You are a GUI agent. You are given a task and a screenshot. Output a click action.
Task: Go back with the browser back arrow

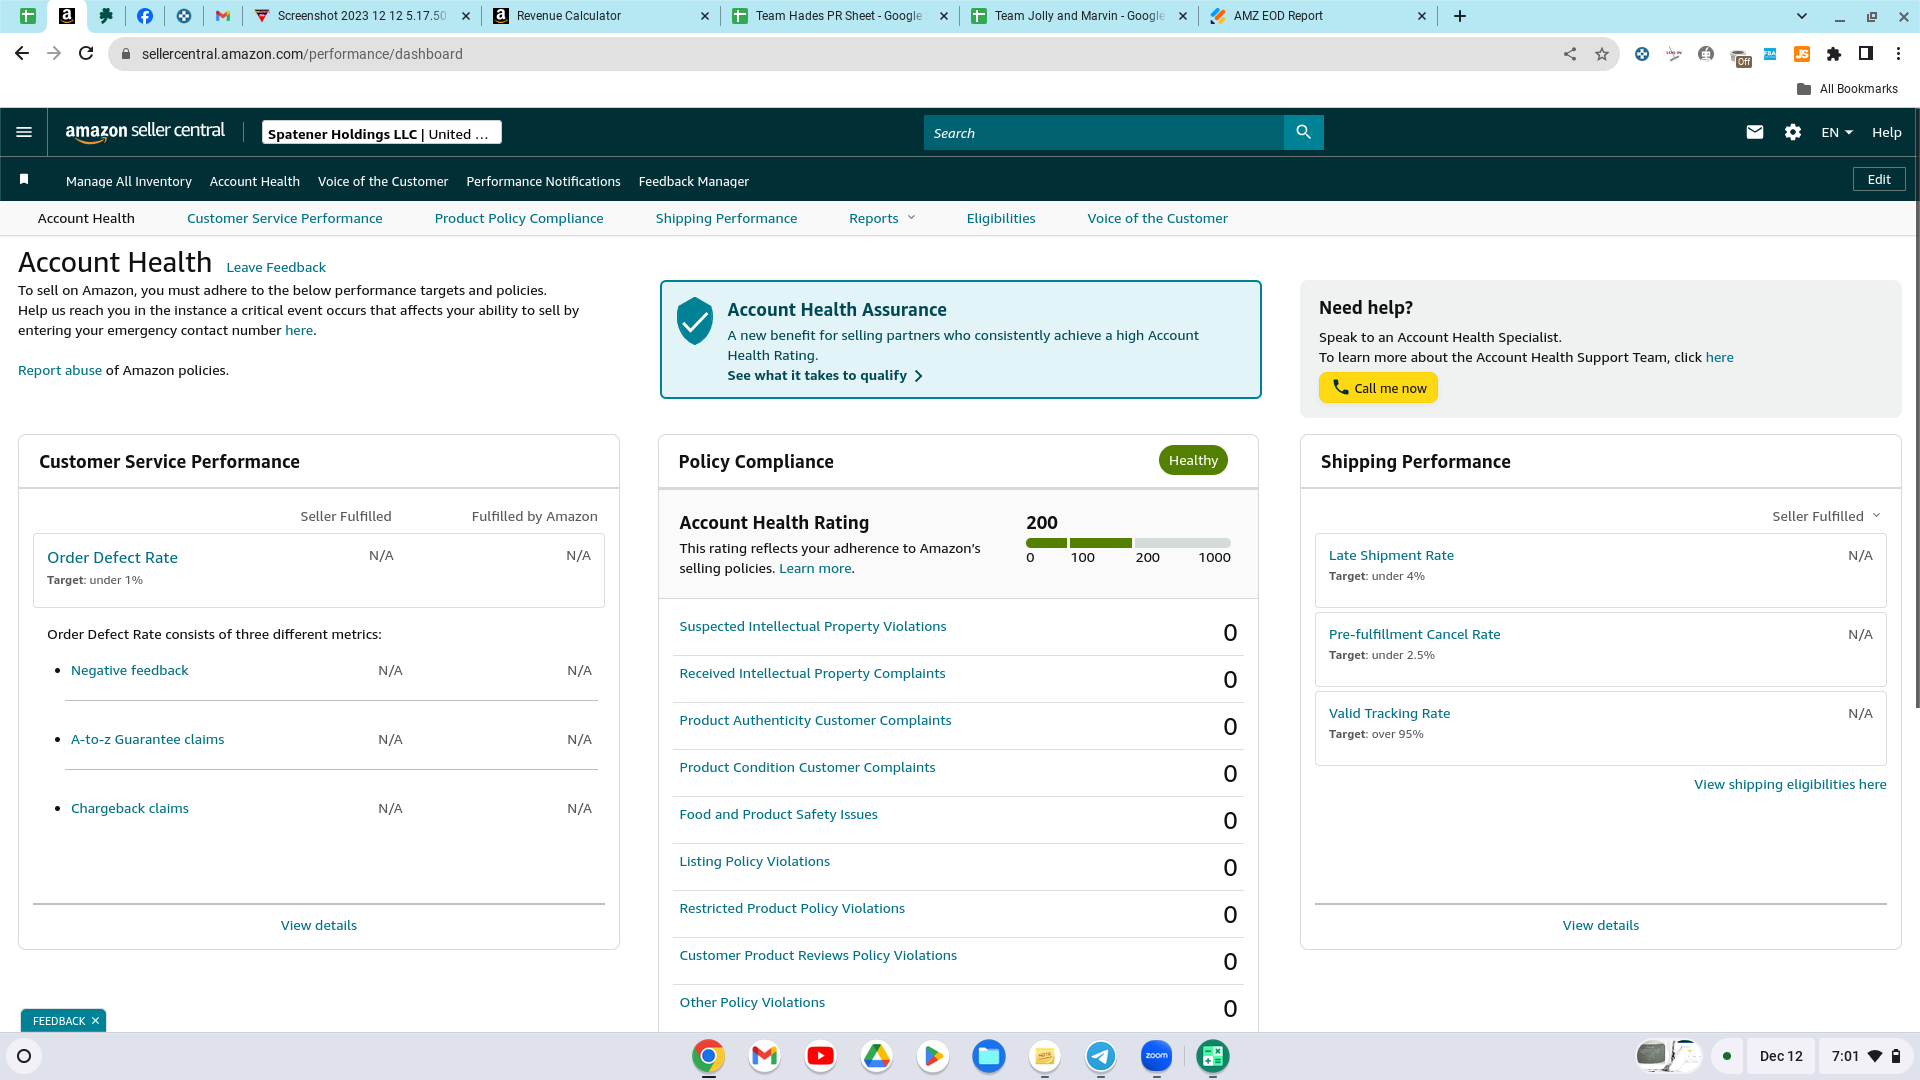pyautogui.click(x=22, y=54)
